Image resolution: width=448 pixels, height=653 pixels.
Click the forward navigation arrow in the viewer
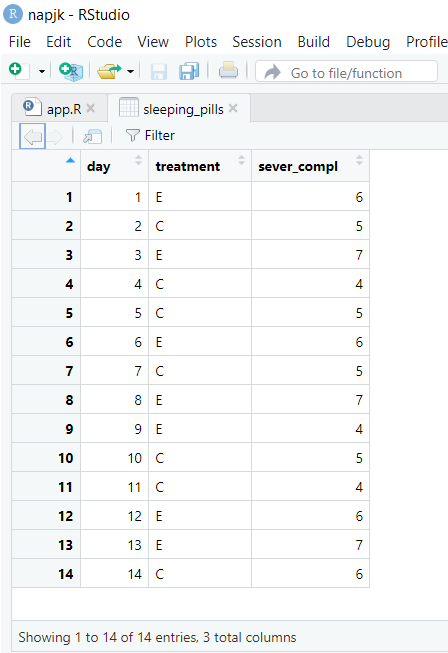(x=55, y=136)
